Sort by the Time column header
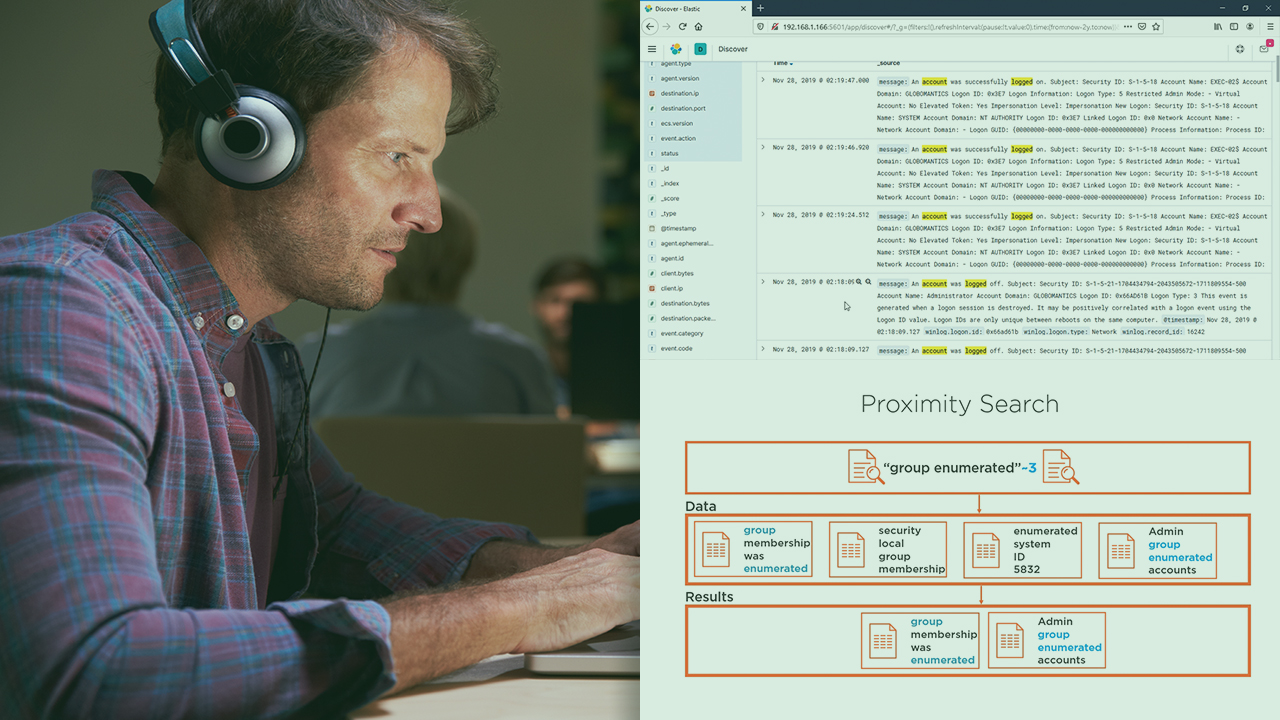Viewport: 1280px width, 720px height. [782, 63]
